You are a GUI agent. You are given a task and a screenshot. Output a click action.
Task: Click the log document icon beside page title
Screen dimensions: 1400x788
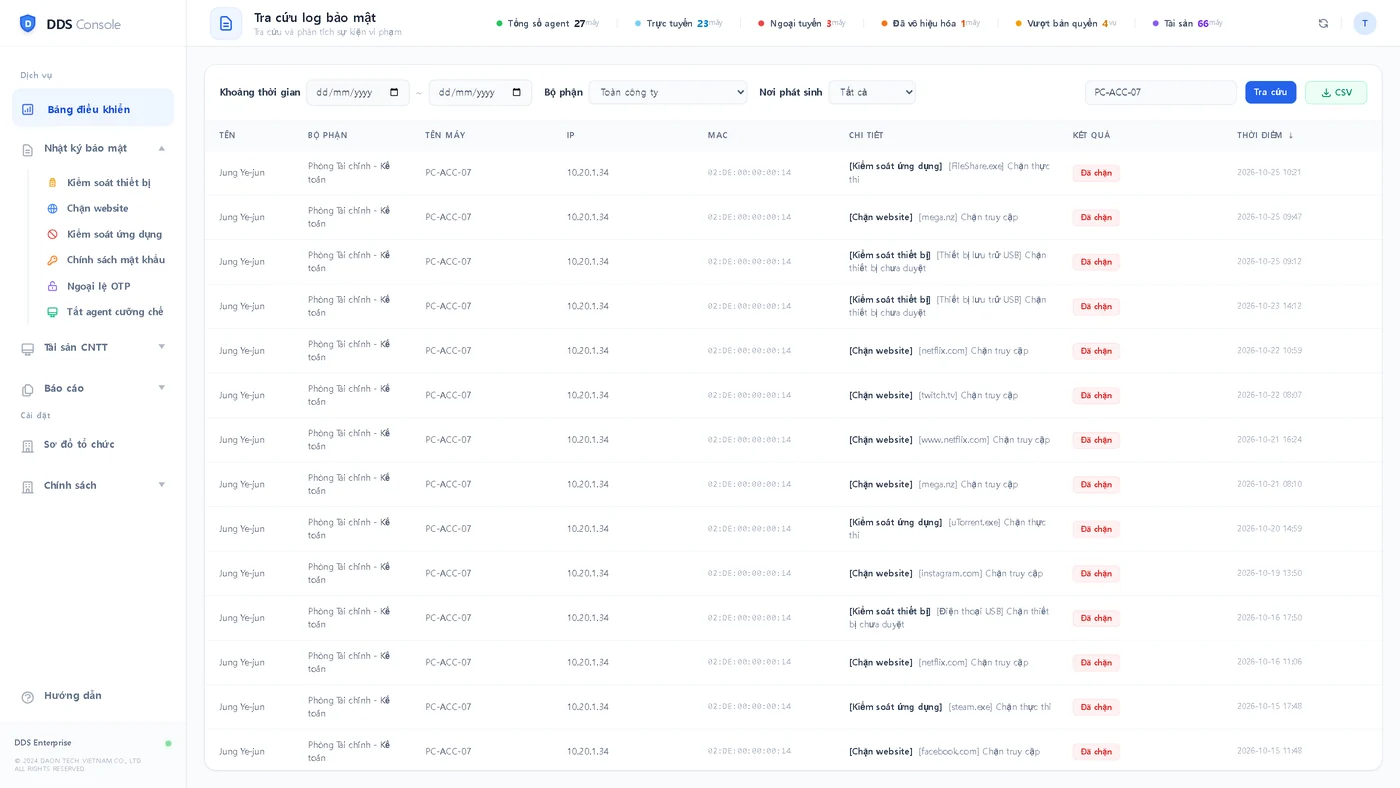pos(226,23)
